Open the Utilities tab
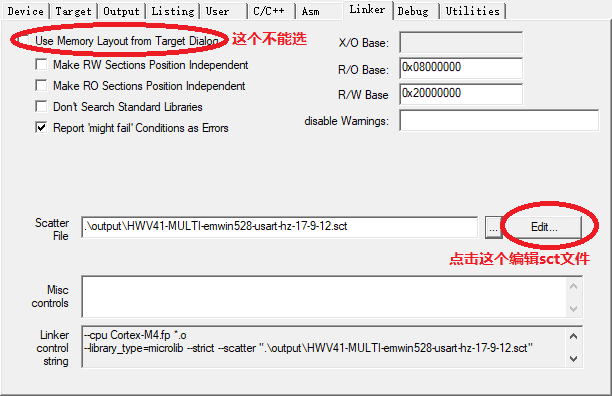 click(472, 11)
